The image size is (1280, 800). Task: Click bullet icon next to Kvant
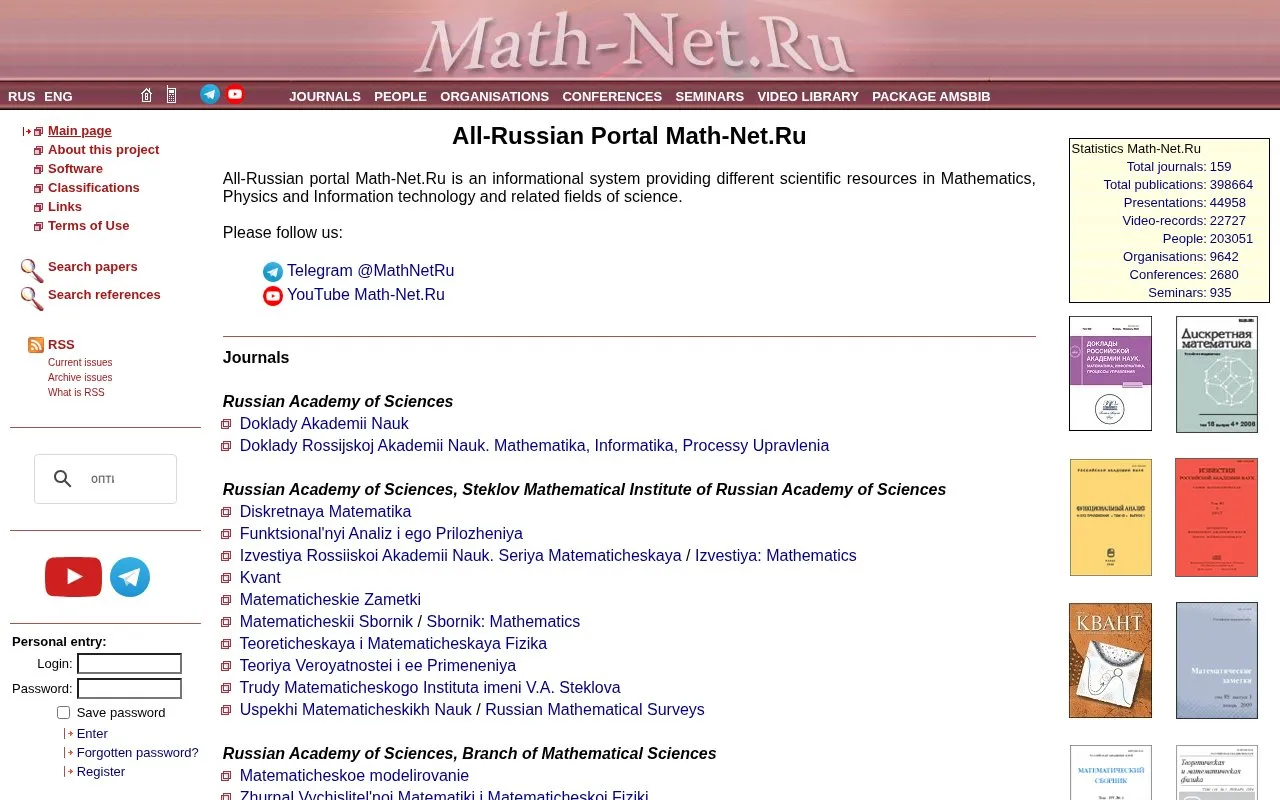(x=226, y=578)
